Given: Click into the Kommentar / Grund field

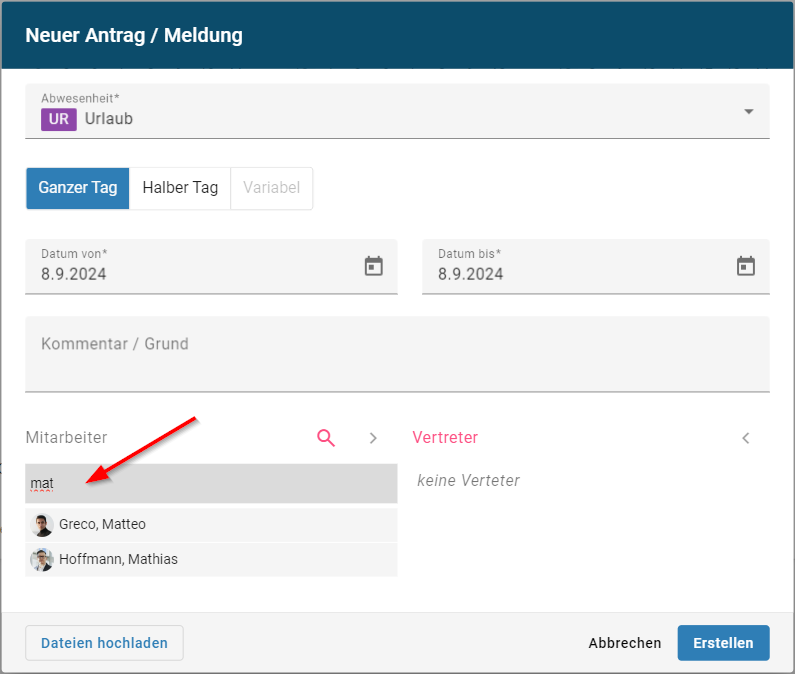Looking at the screenshot, I should coord(397,354).
